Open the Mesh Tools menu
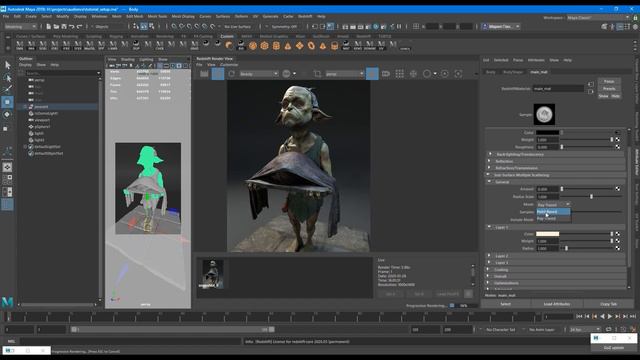Viewport: 640px width, 360px height. tap(157, 16)
